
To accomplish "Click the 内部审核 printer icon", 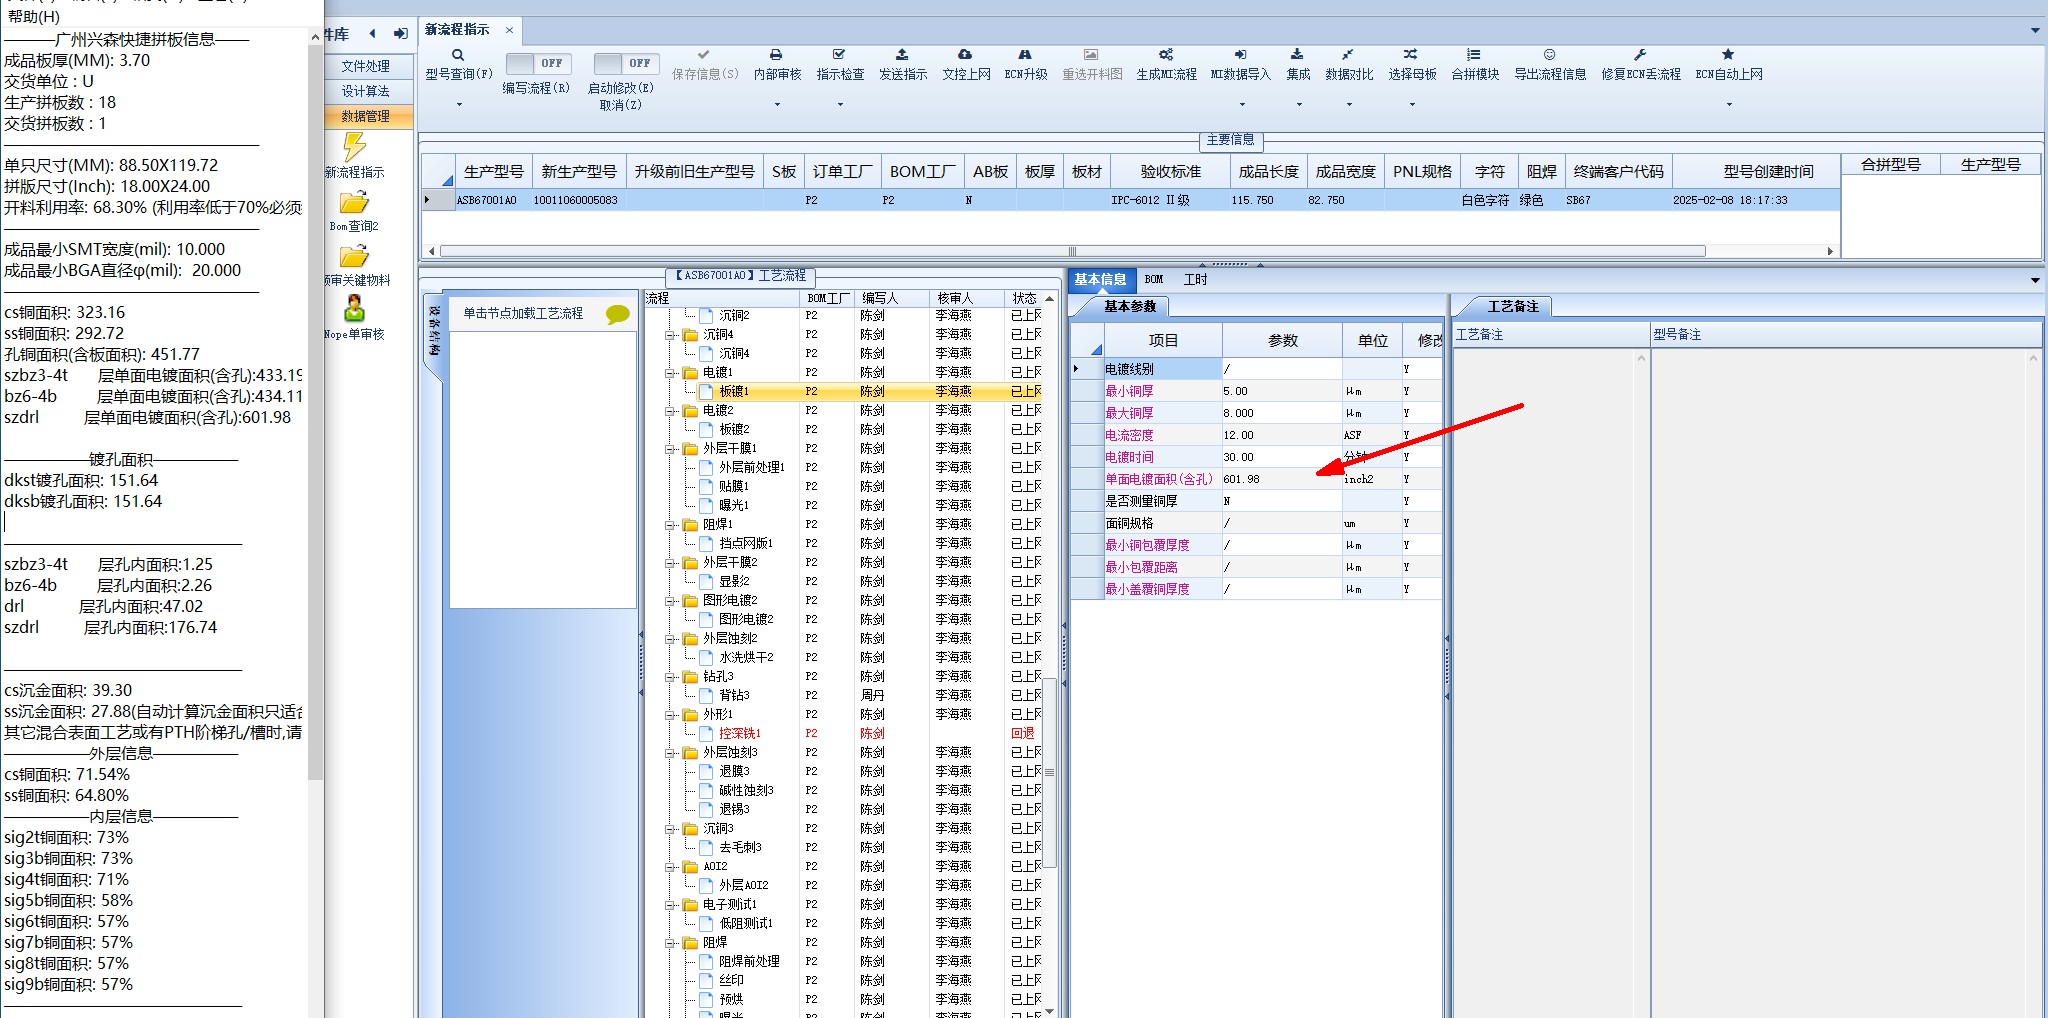I will coord(776,55).
